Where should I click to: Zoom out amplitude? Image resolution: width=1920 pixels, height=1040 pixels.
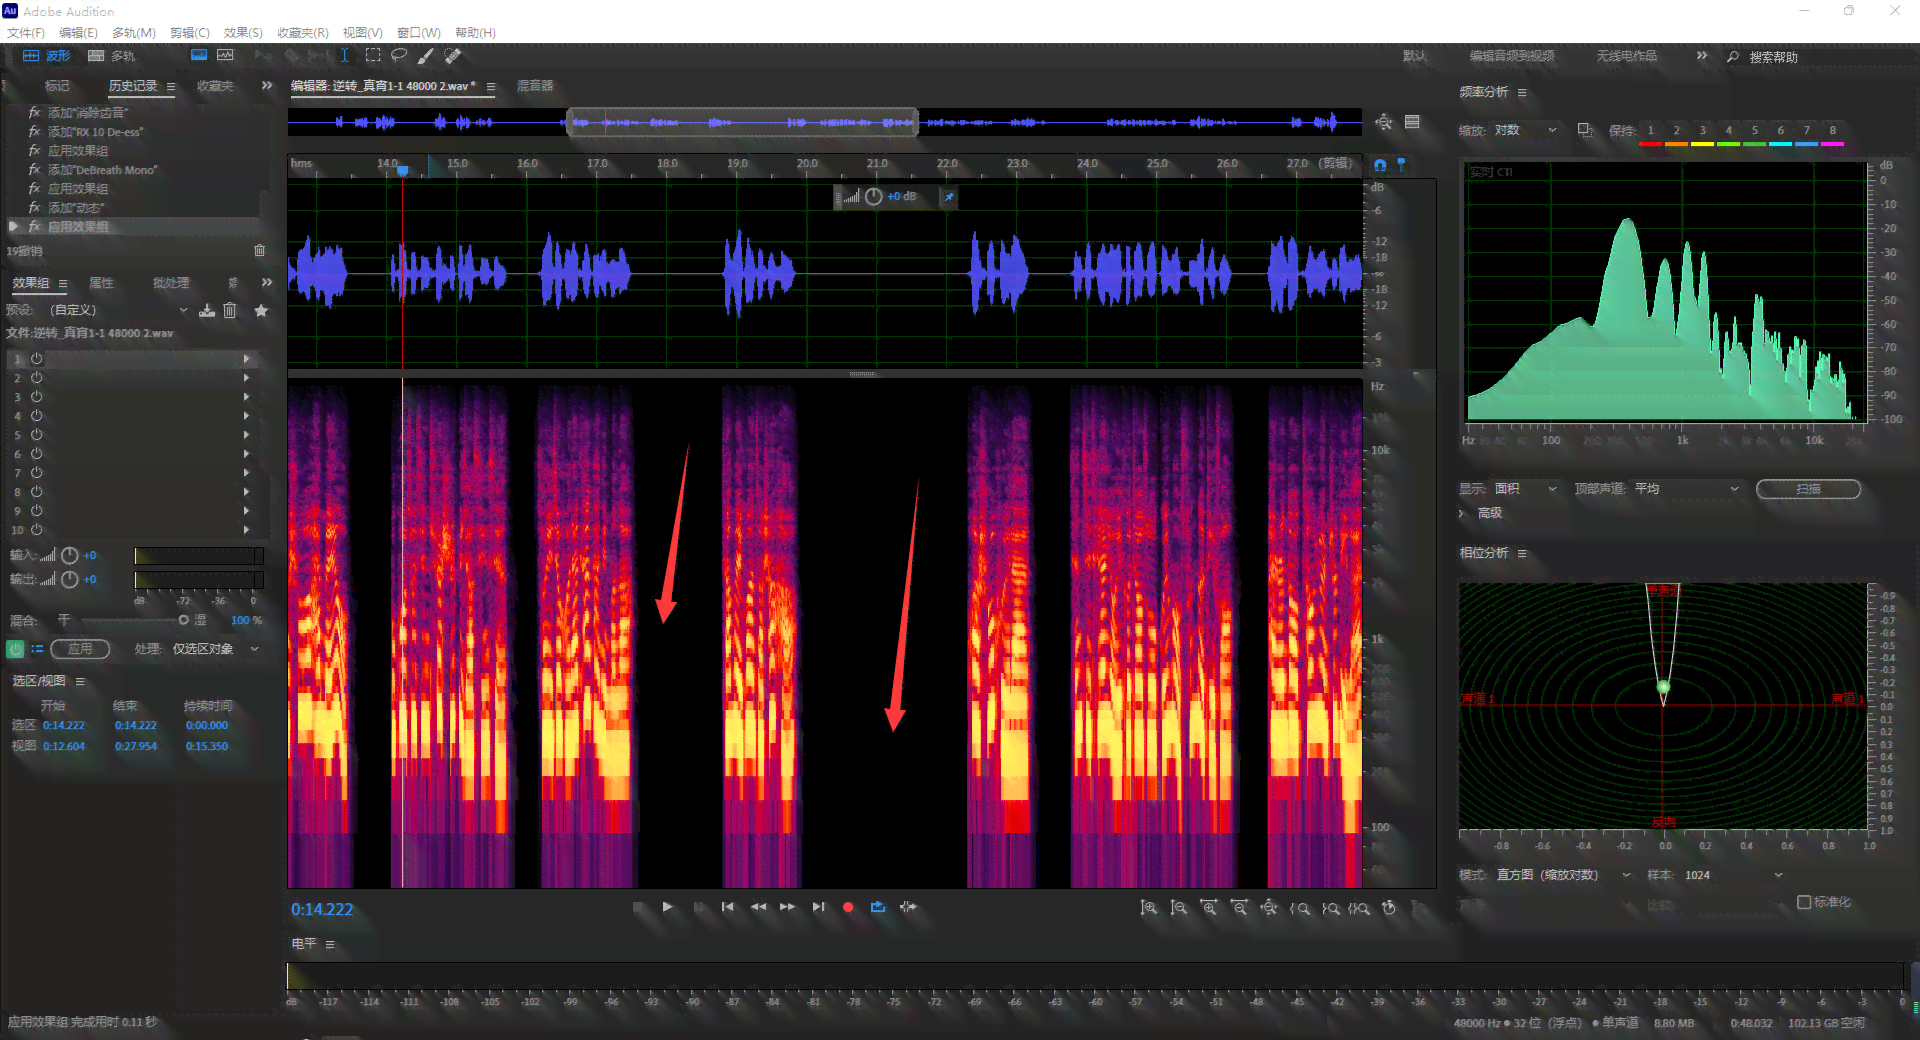tap(1179, 908)
